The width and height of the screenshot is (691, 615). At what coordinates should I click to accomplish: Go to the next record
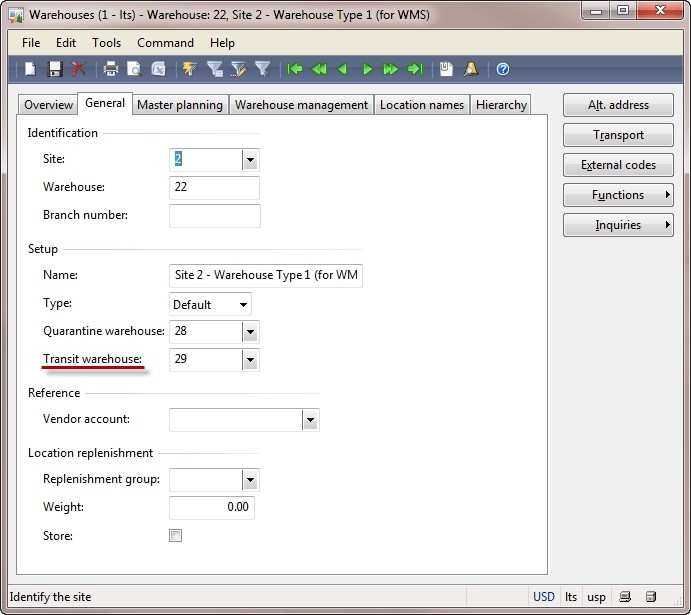[367, 69]
